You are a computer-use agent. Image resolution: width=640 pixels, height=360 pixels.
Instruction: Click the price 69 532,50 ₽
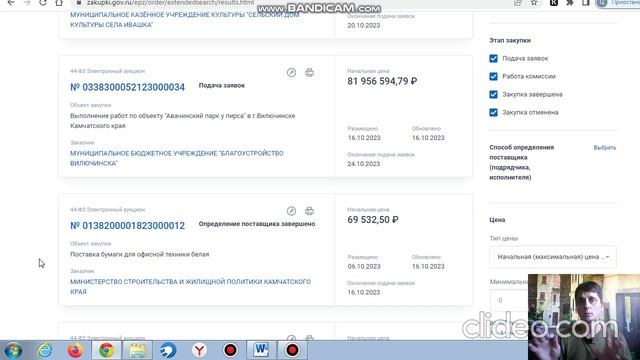coord(373,220)
